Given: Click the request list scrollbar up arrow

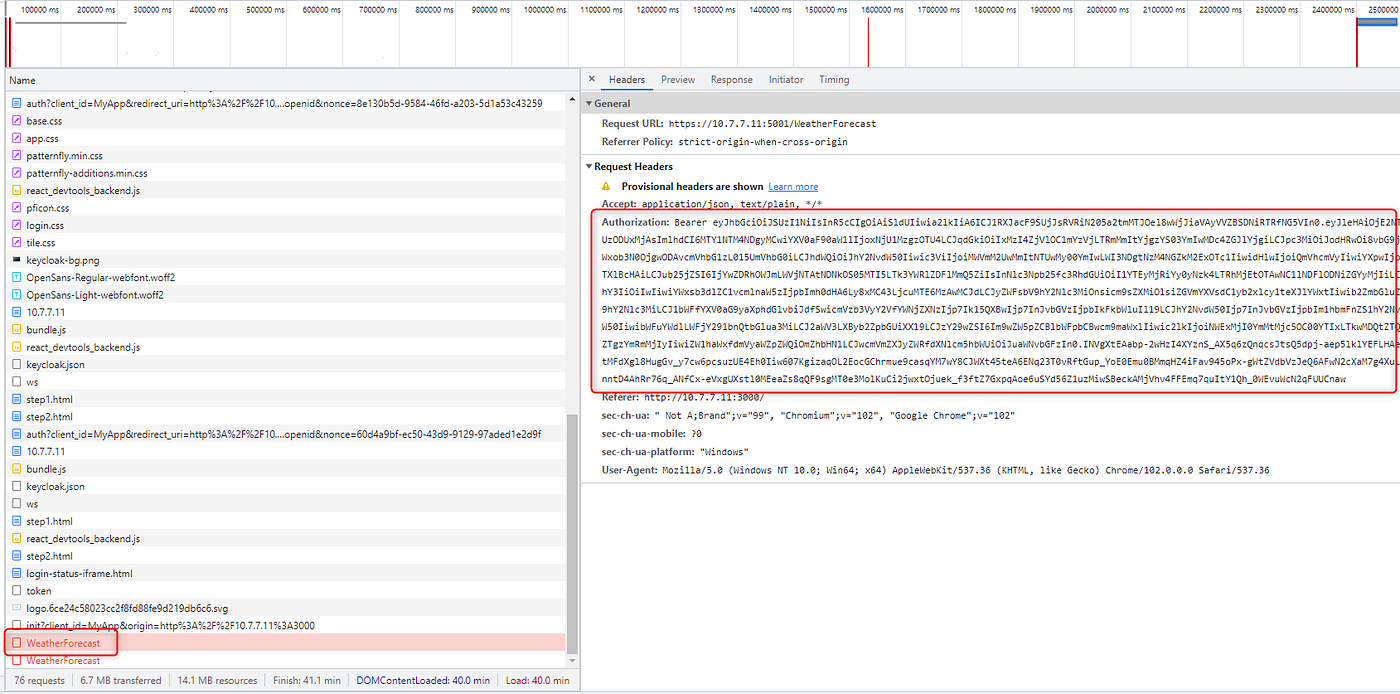Looking at the screenshot, I should pyautogui.click(x=572, y=101).
